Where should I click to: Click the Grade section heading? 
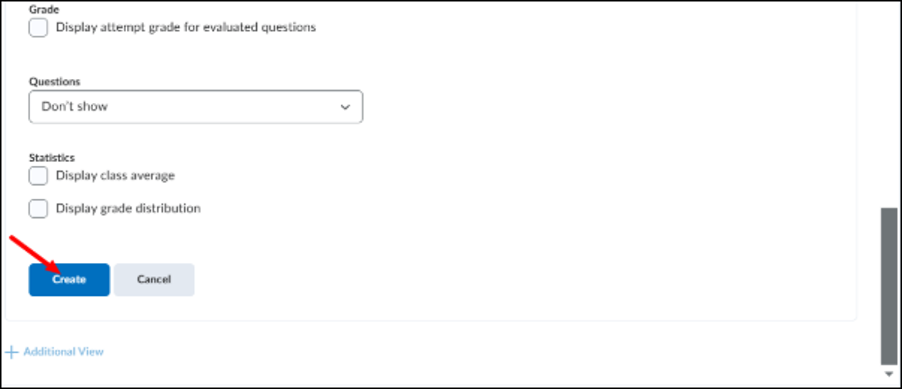pos(44,10)
